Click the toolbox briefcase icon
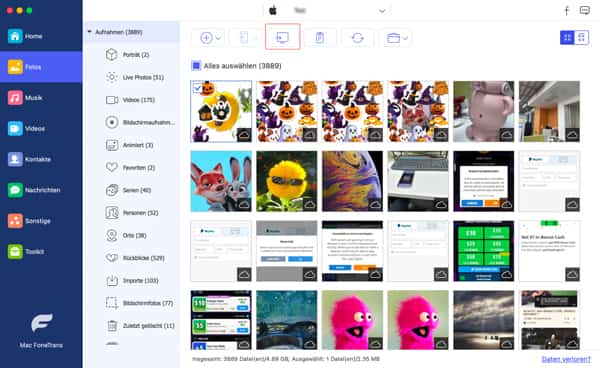 coord(393,38)
